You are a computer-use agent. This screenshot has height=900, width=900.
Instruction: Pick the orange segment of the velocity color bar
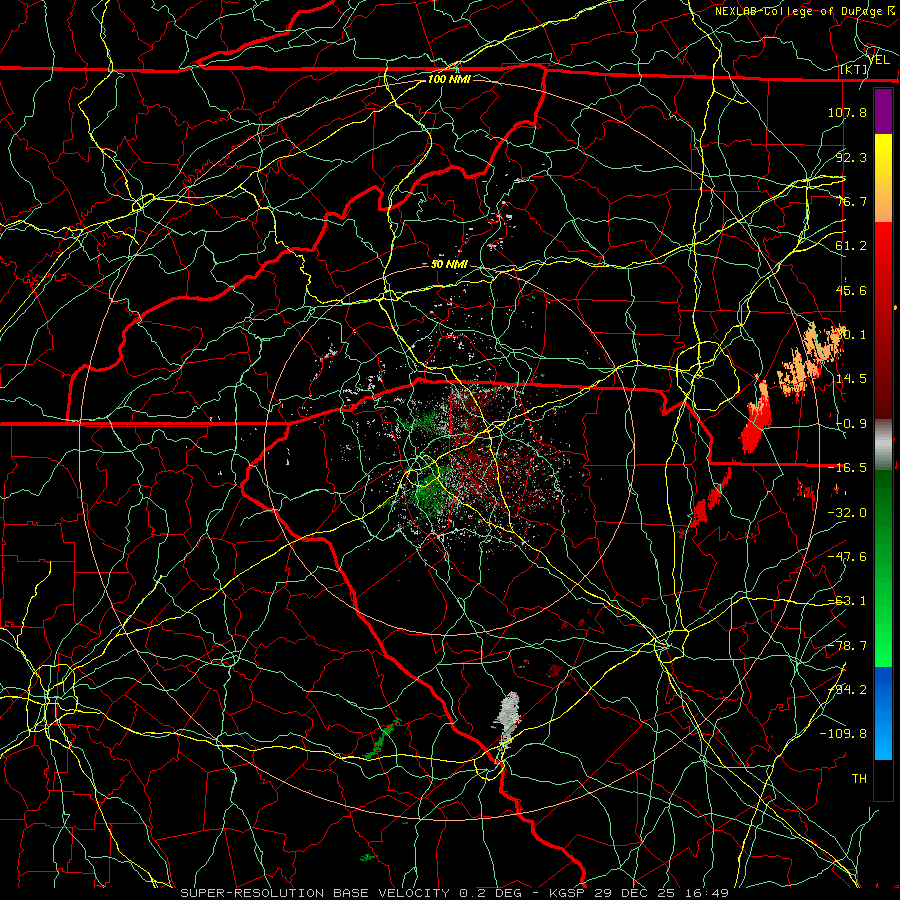coord(883,200)
